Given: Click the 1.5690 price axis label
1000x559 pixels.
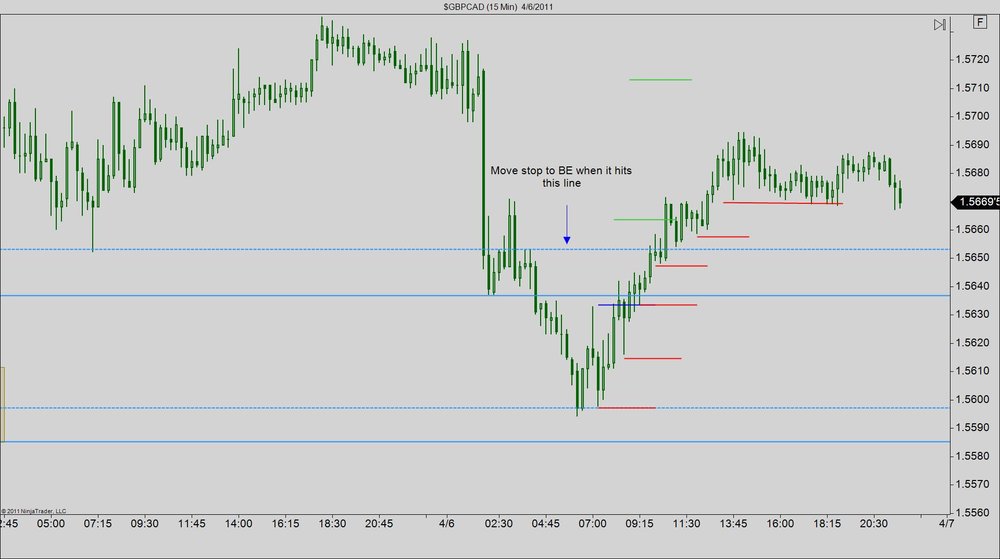Looking at the screenshot, I should (972, 145).
